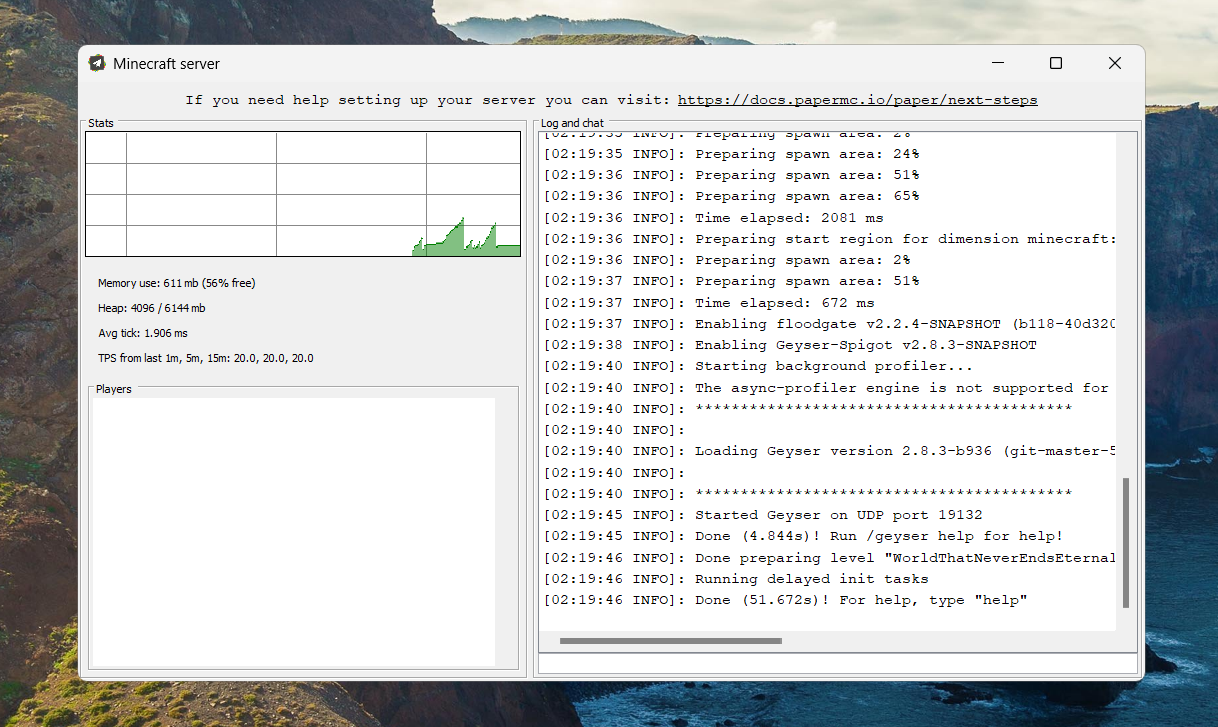Image resolution: width=1218 pixels, height=727 pixels.
Task: Minimize the Minecraft server window
Action: [x=997, y=63]
